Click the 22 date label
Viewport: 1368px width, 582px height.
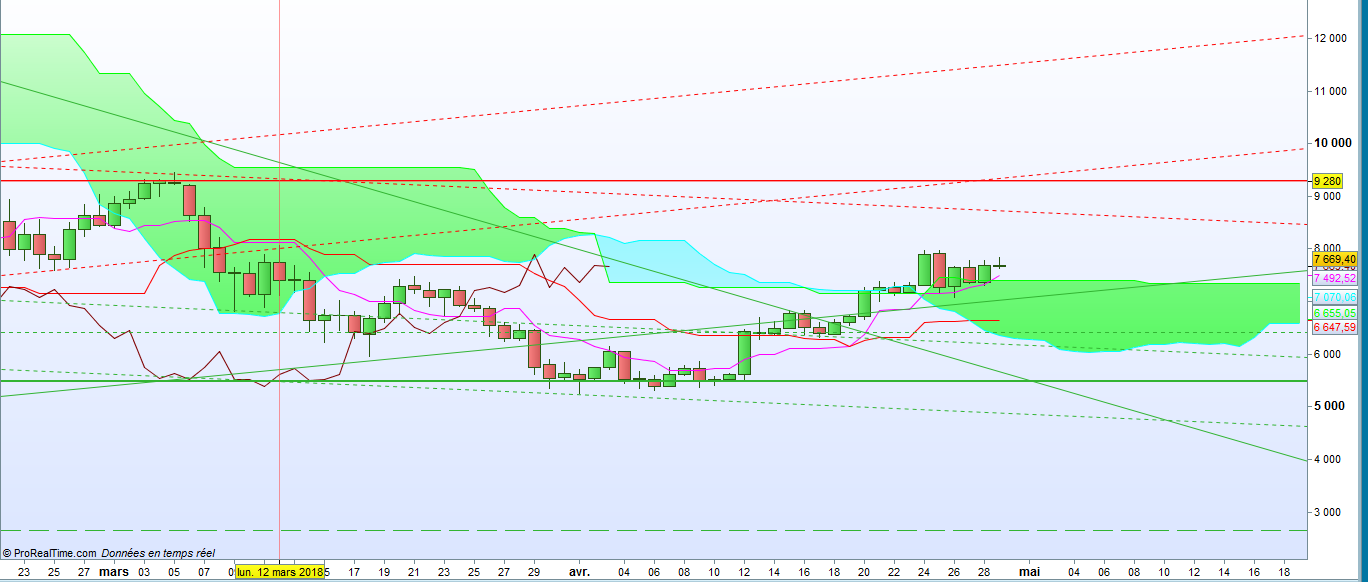point(894,572)
